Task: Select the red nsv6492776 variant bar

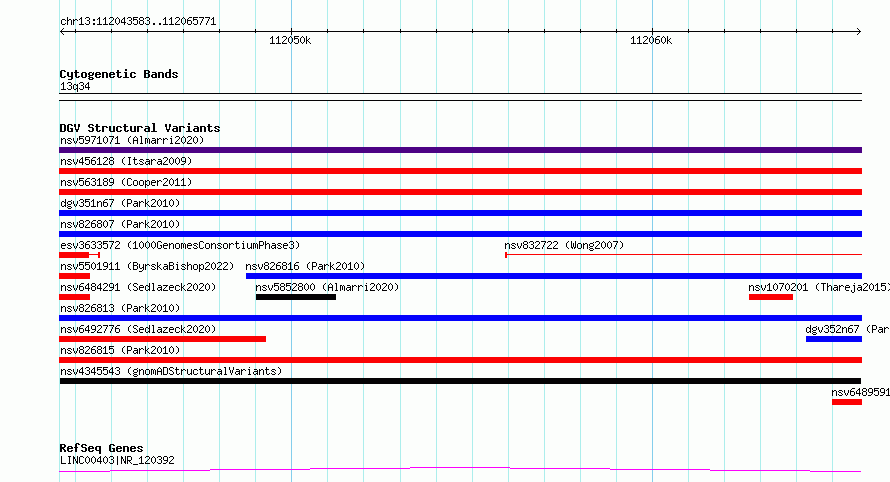Action: pos(162,339)
